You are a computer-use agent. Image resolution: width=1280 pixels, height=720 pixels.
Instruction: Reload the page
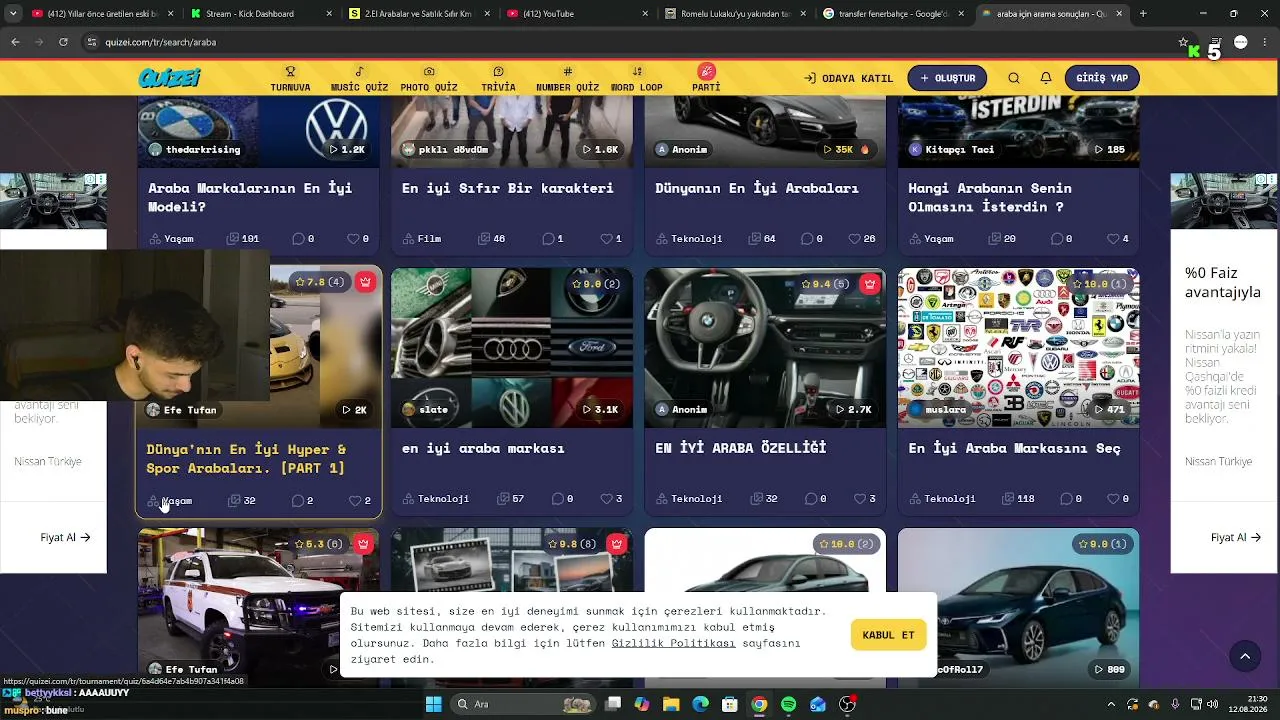63,42
